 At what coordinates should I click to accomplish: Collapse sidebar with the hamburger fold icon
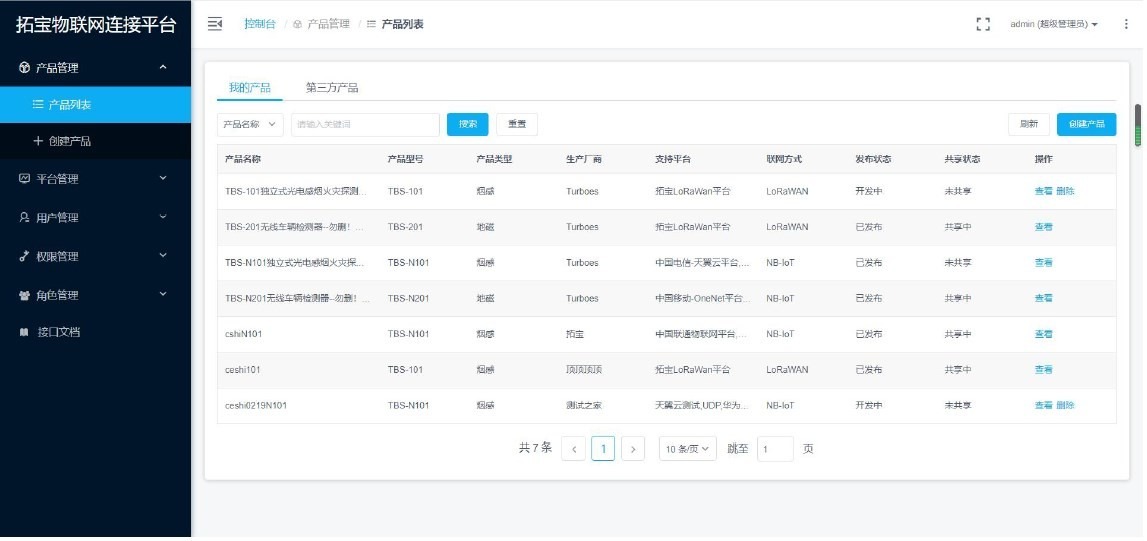(214, 24)
